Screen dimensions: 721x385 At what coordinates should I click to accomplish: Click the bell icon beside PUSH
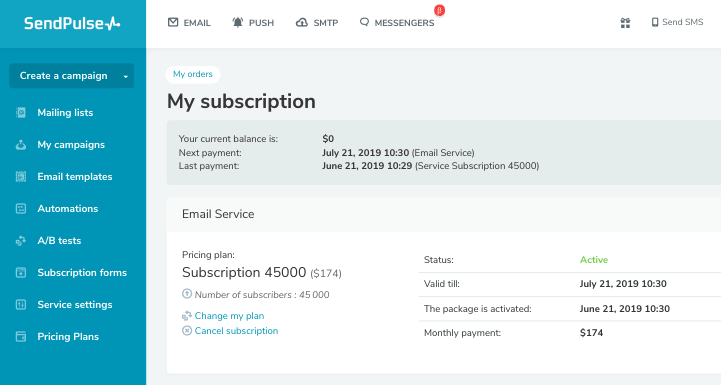[x=238, y=22]
